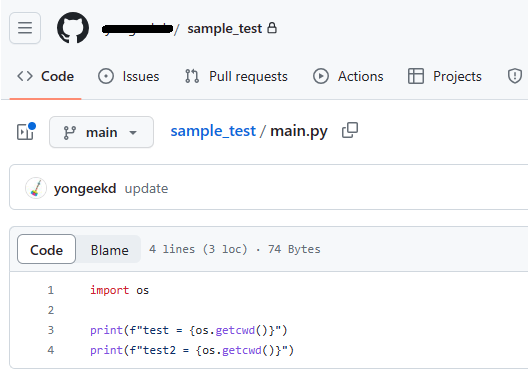Click the sample_test repository name in header

225,29
